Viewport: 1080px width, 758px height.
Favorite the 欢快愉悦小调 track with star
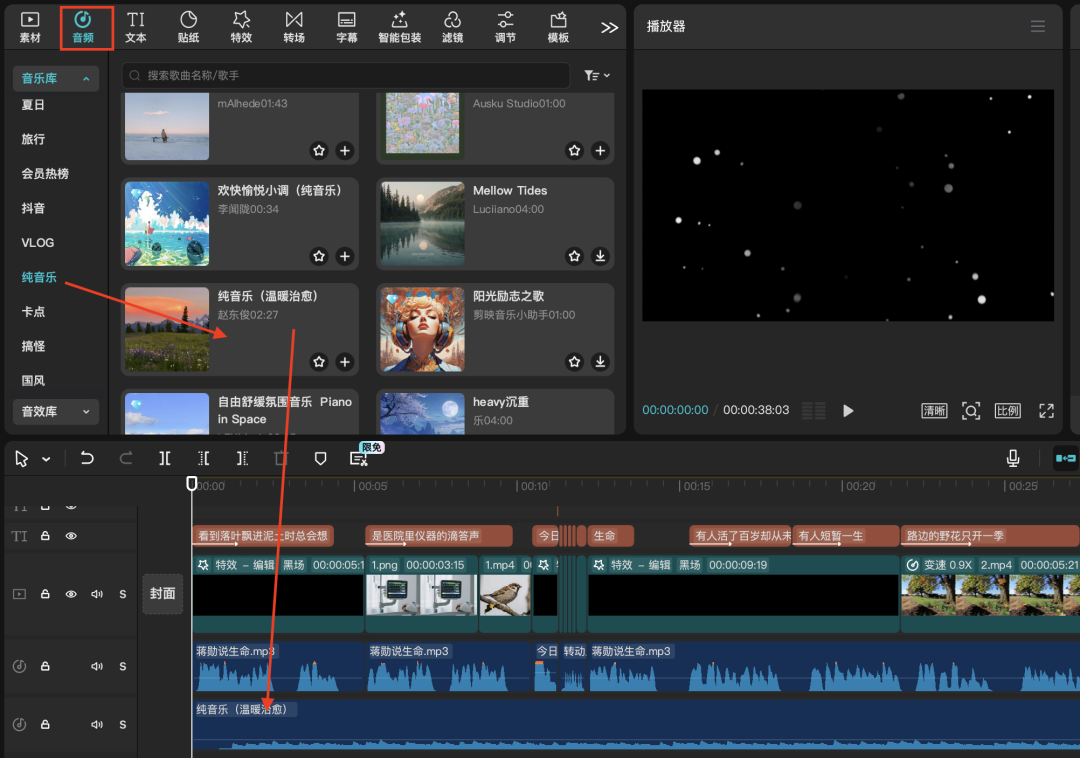319,256
